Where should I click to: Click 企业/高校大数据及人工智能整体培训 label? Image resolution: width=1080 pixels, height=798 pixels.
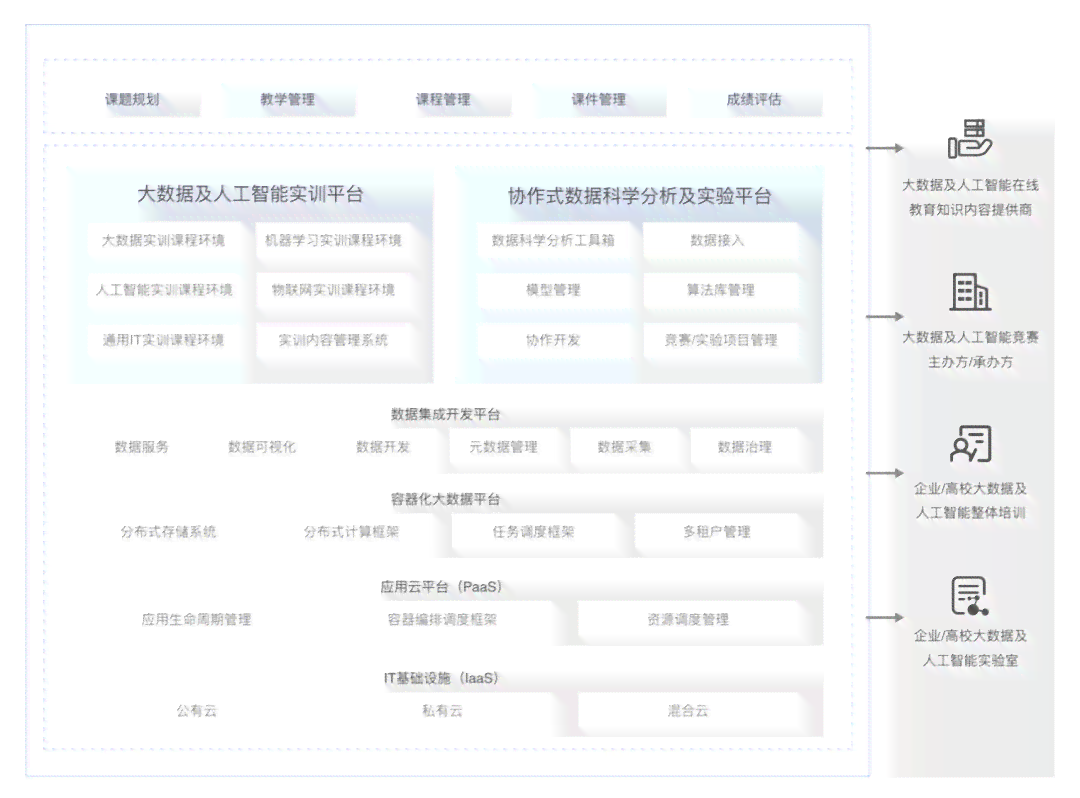coord(970,501)
